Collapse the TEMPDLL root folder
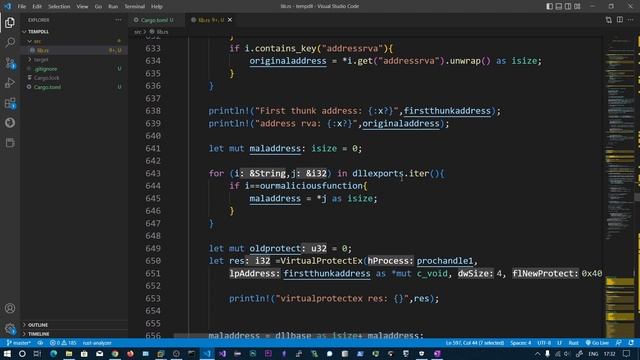This screenshot has height=360, width=640. (39, 31)
